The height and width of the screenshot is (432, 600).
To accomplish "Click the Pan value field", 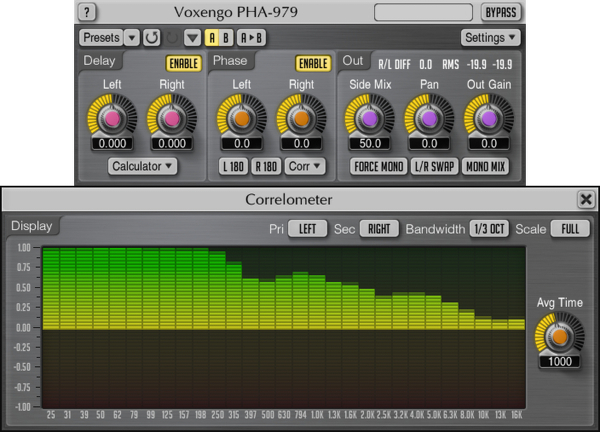I will pyautogui.click(x=428, y=144).
